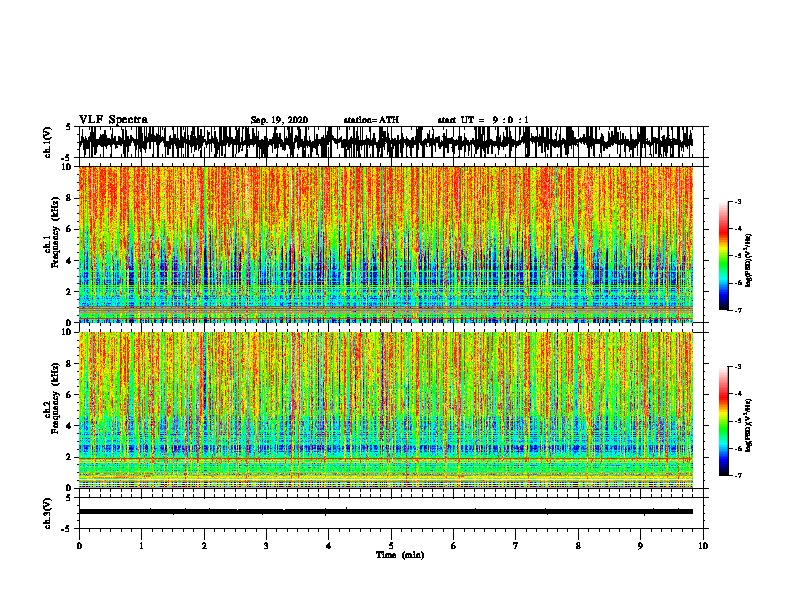The height and width of the screenshot is (612, 792).
Task: Click the "6" kHz tick on ch.2 spectrogram
Action: [x=70, y=395]
